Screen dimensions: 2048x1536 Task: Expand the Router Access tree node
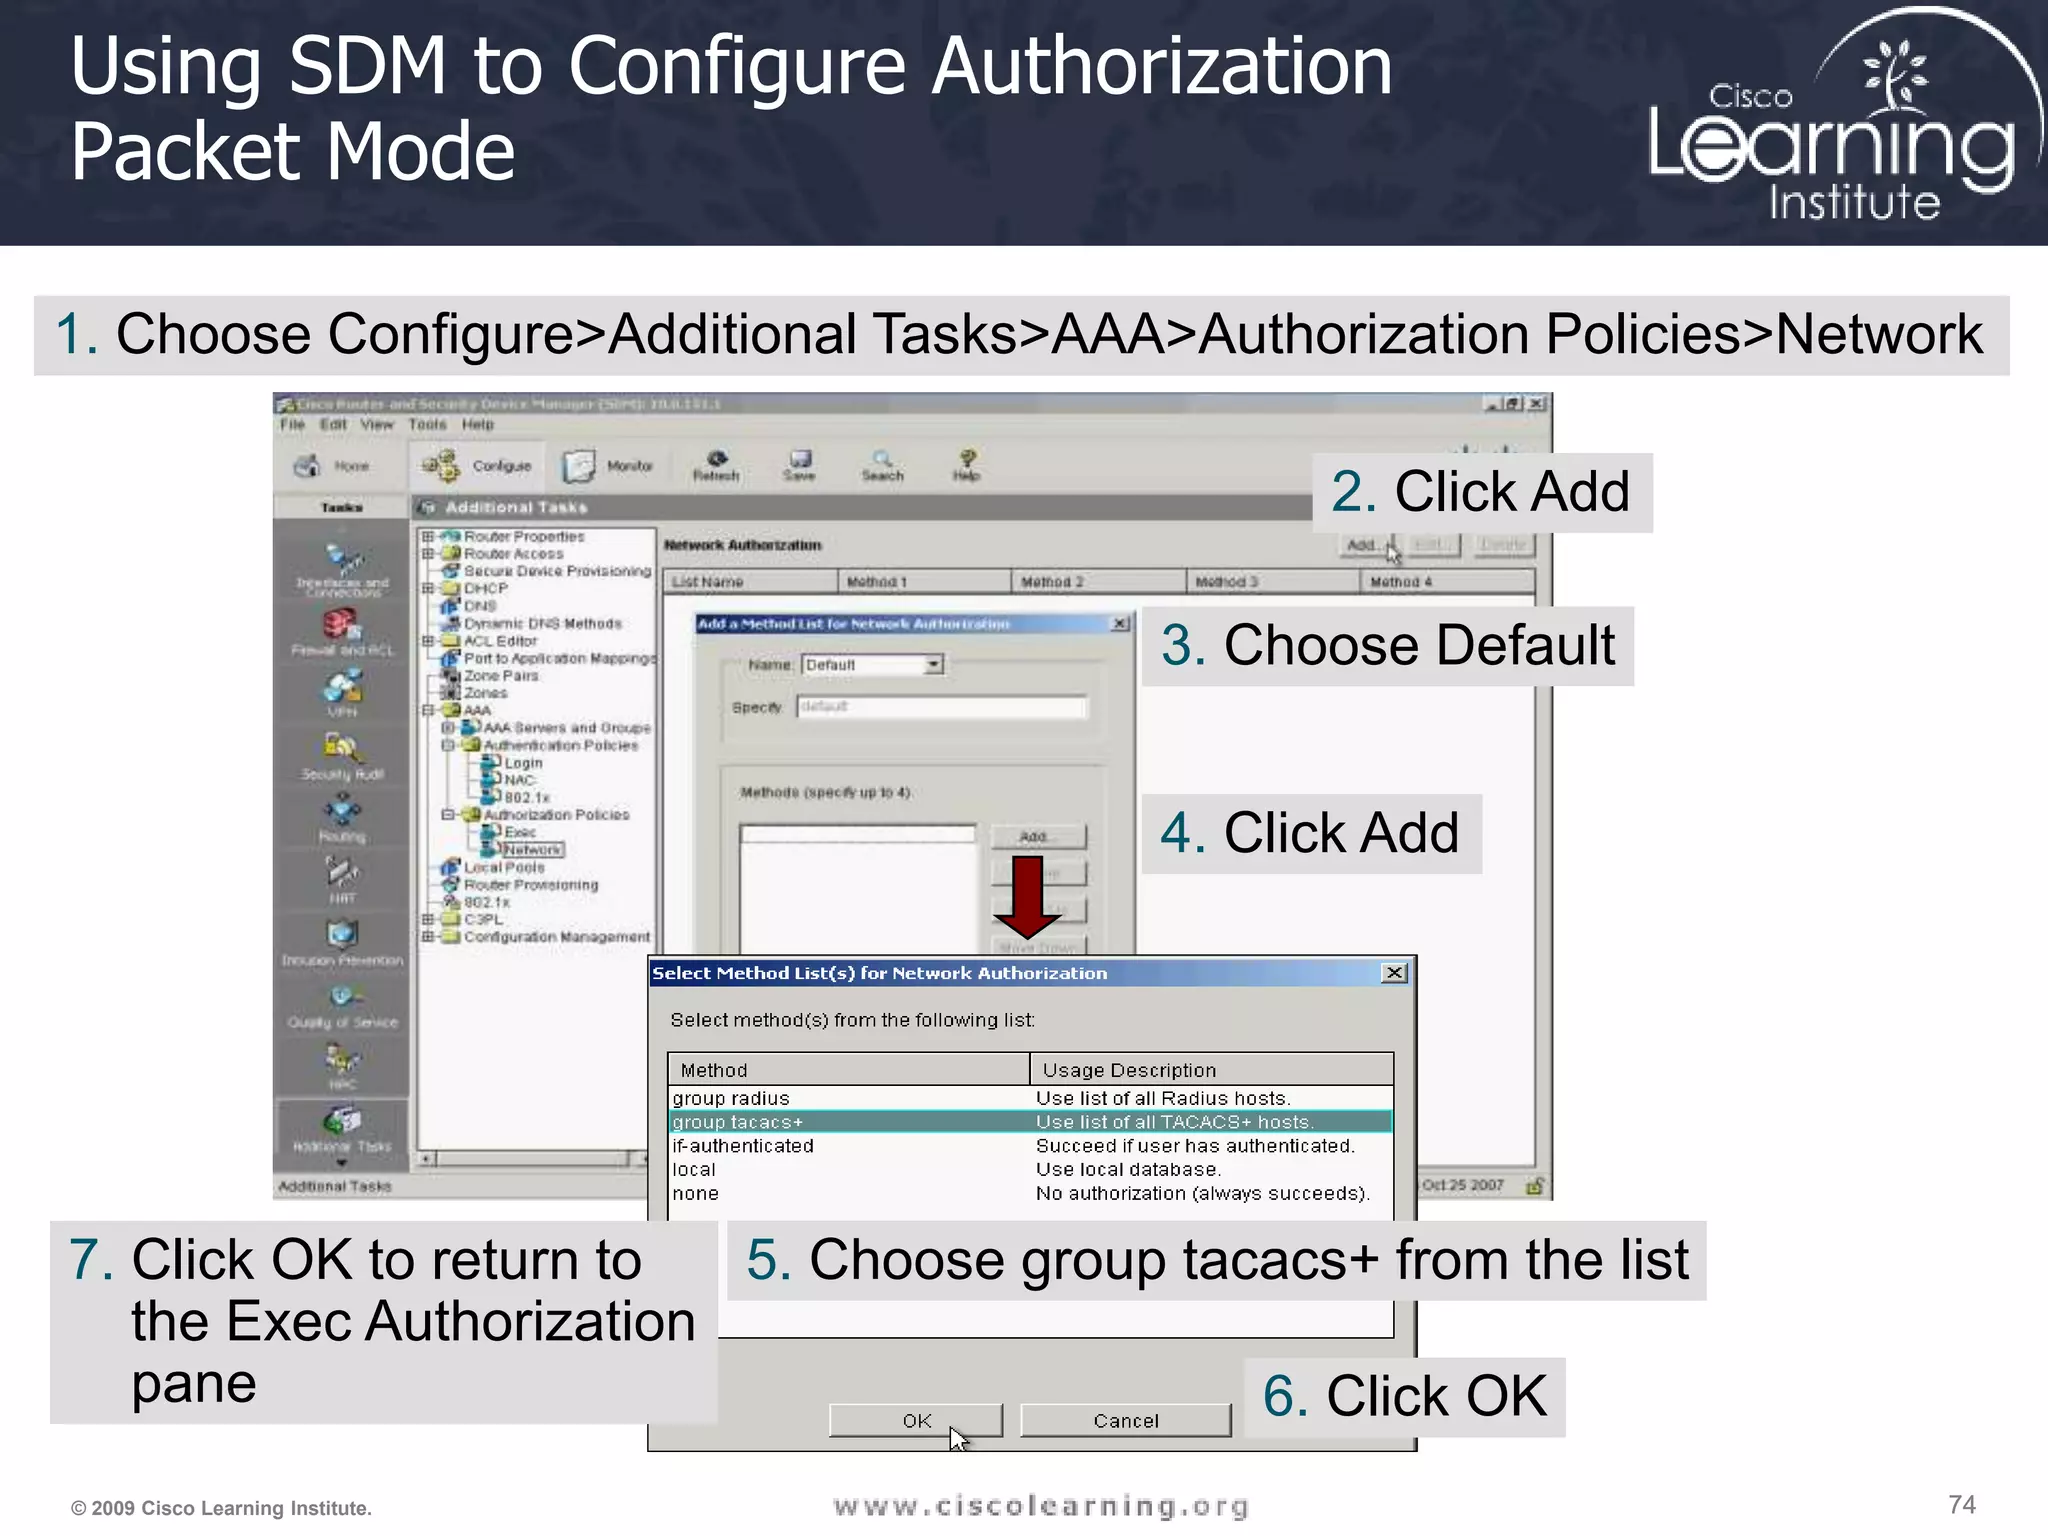point(427,553)
